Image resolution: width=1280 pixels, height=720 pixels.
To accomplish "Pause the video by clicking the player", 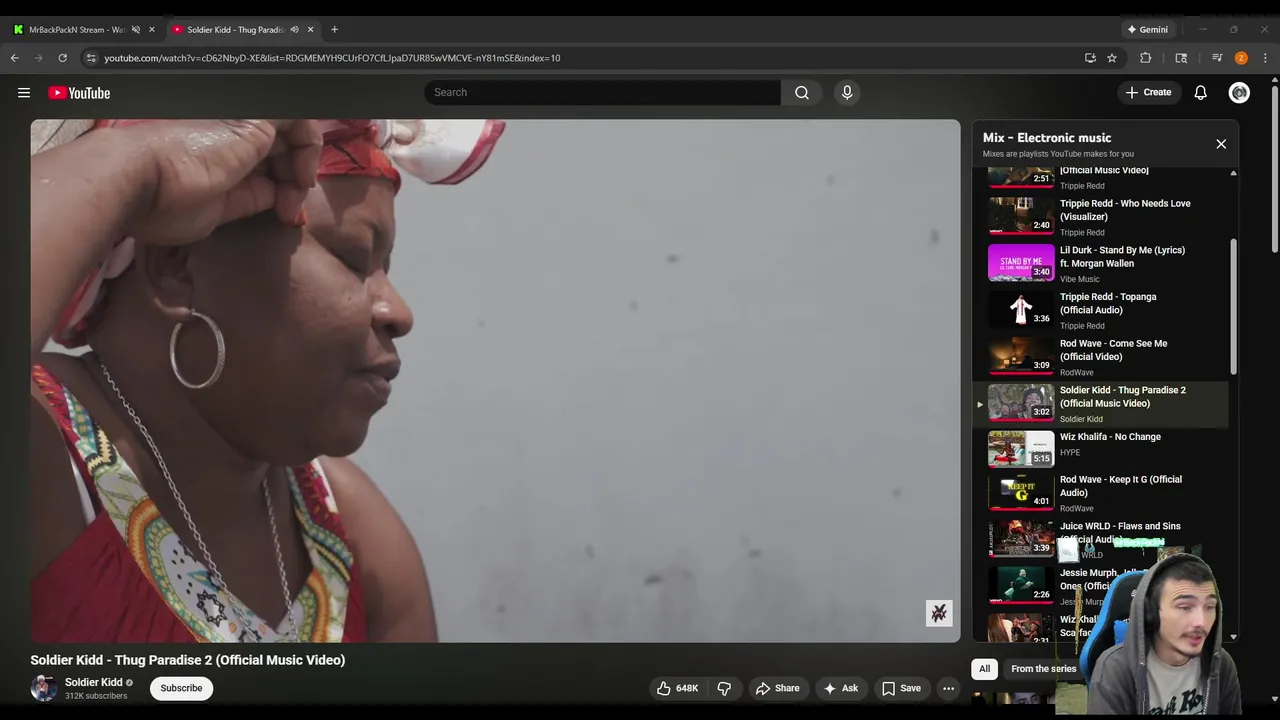I will pos(495,380).
